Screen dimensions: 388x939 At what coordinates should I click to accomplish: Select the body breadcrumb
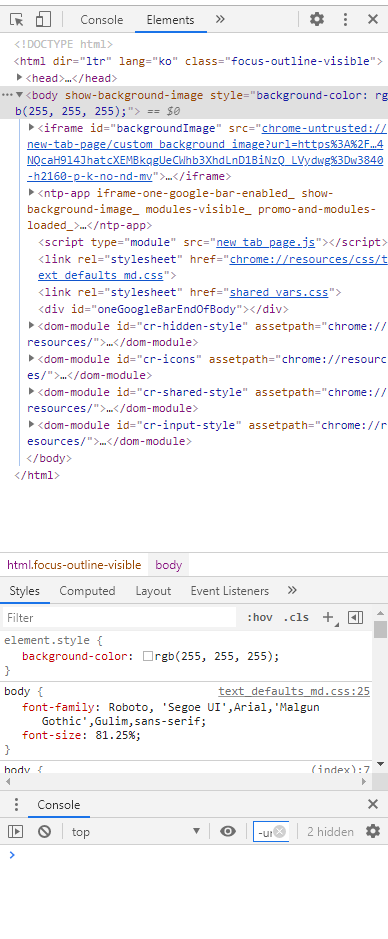(168, 565)
